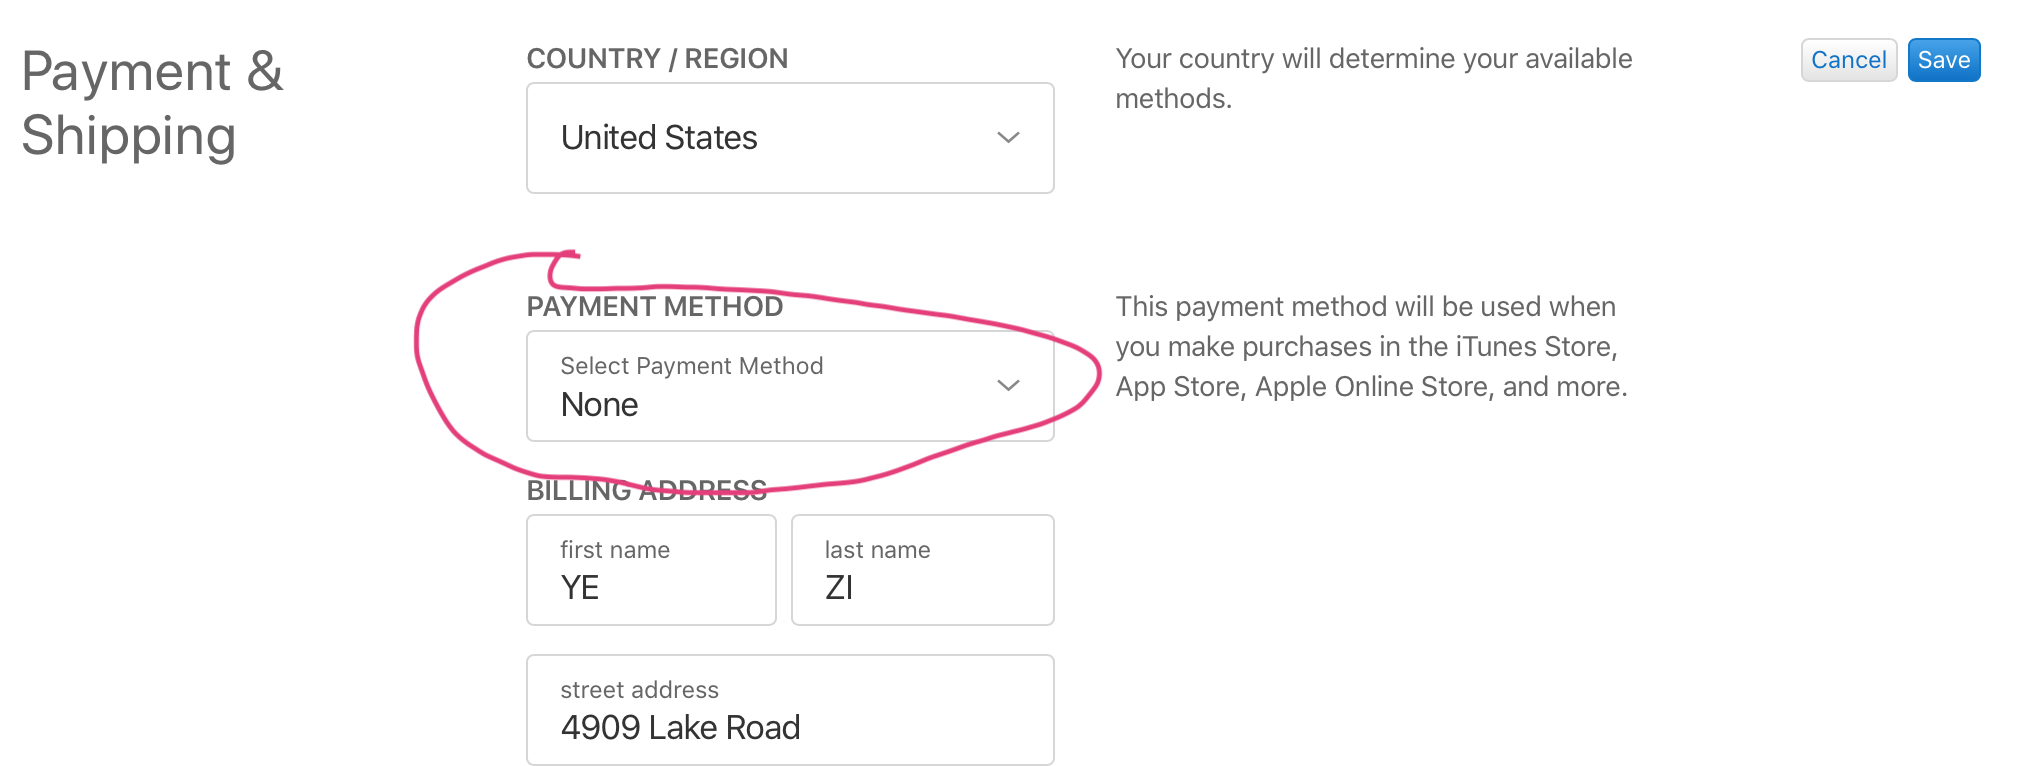
Task: Click the chevron in the payment method box
Action: (1008, 385)
